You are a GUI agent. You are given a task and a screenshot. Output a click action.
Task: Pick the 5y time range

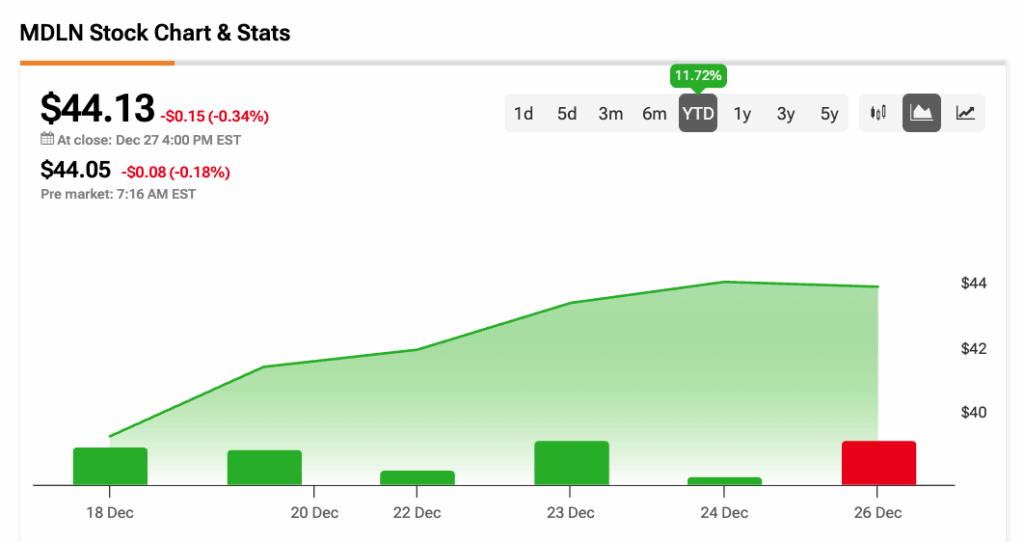click(829, 114)
